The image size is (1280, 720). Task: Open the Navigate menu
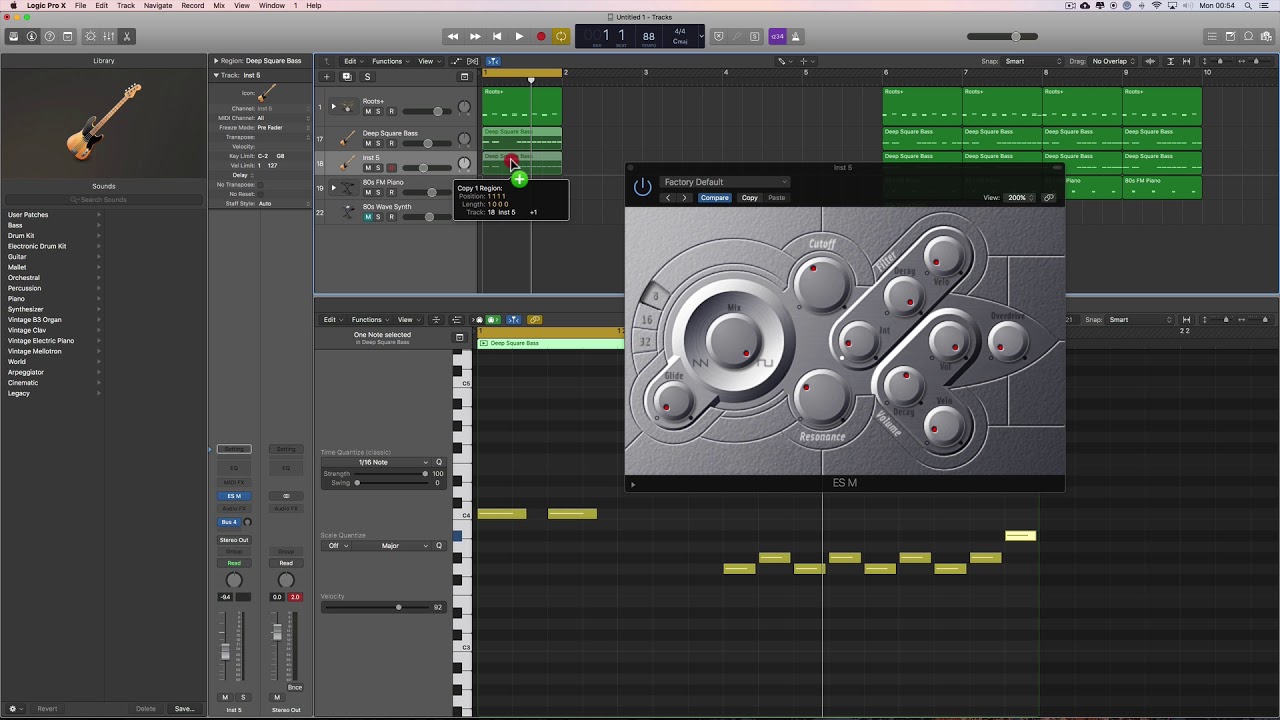point(158,6)
